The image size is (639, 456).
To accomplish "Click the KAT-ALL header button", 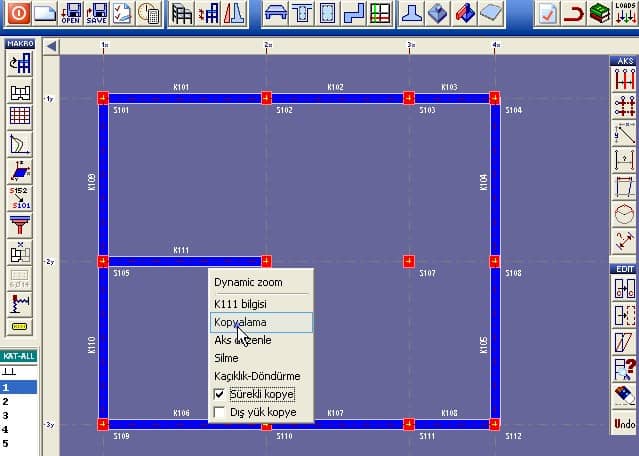I will point(19,356).
